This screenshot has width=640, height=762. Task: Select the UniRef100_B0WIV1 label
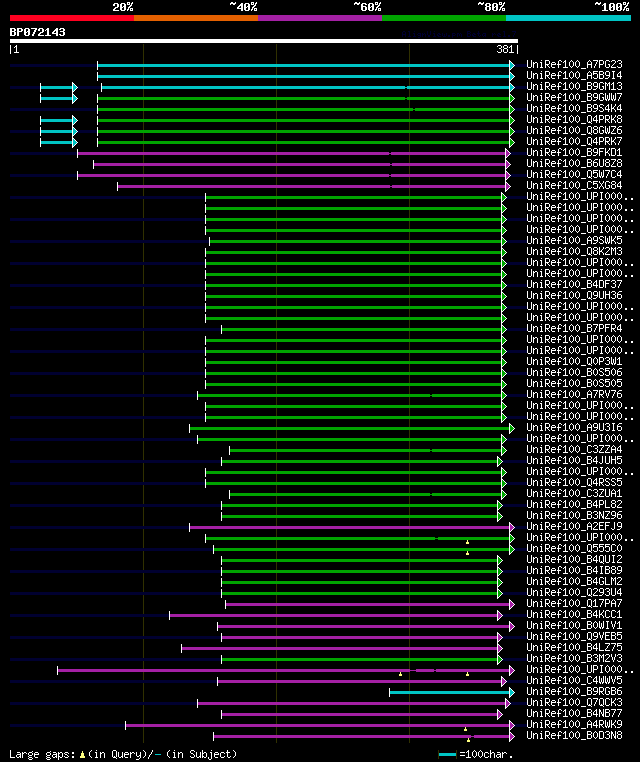574,625
